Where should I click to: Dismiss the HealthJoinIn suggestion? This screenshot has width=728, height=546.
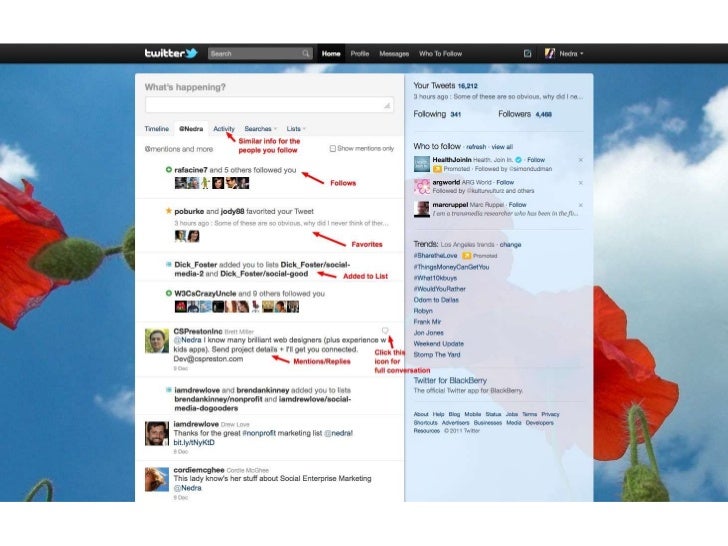click(580, 160)
